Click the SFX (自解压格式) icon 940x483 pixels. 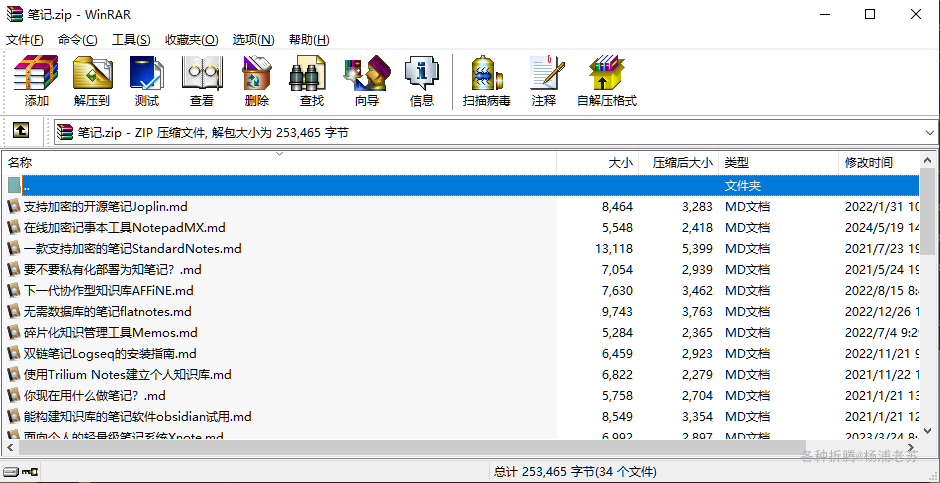coord(607,81)
